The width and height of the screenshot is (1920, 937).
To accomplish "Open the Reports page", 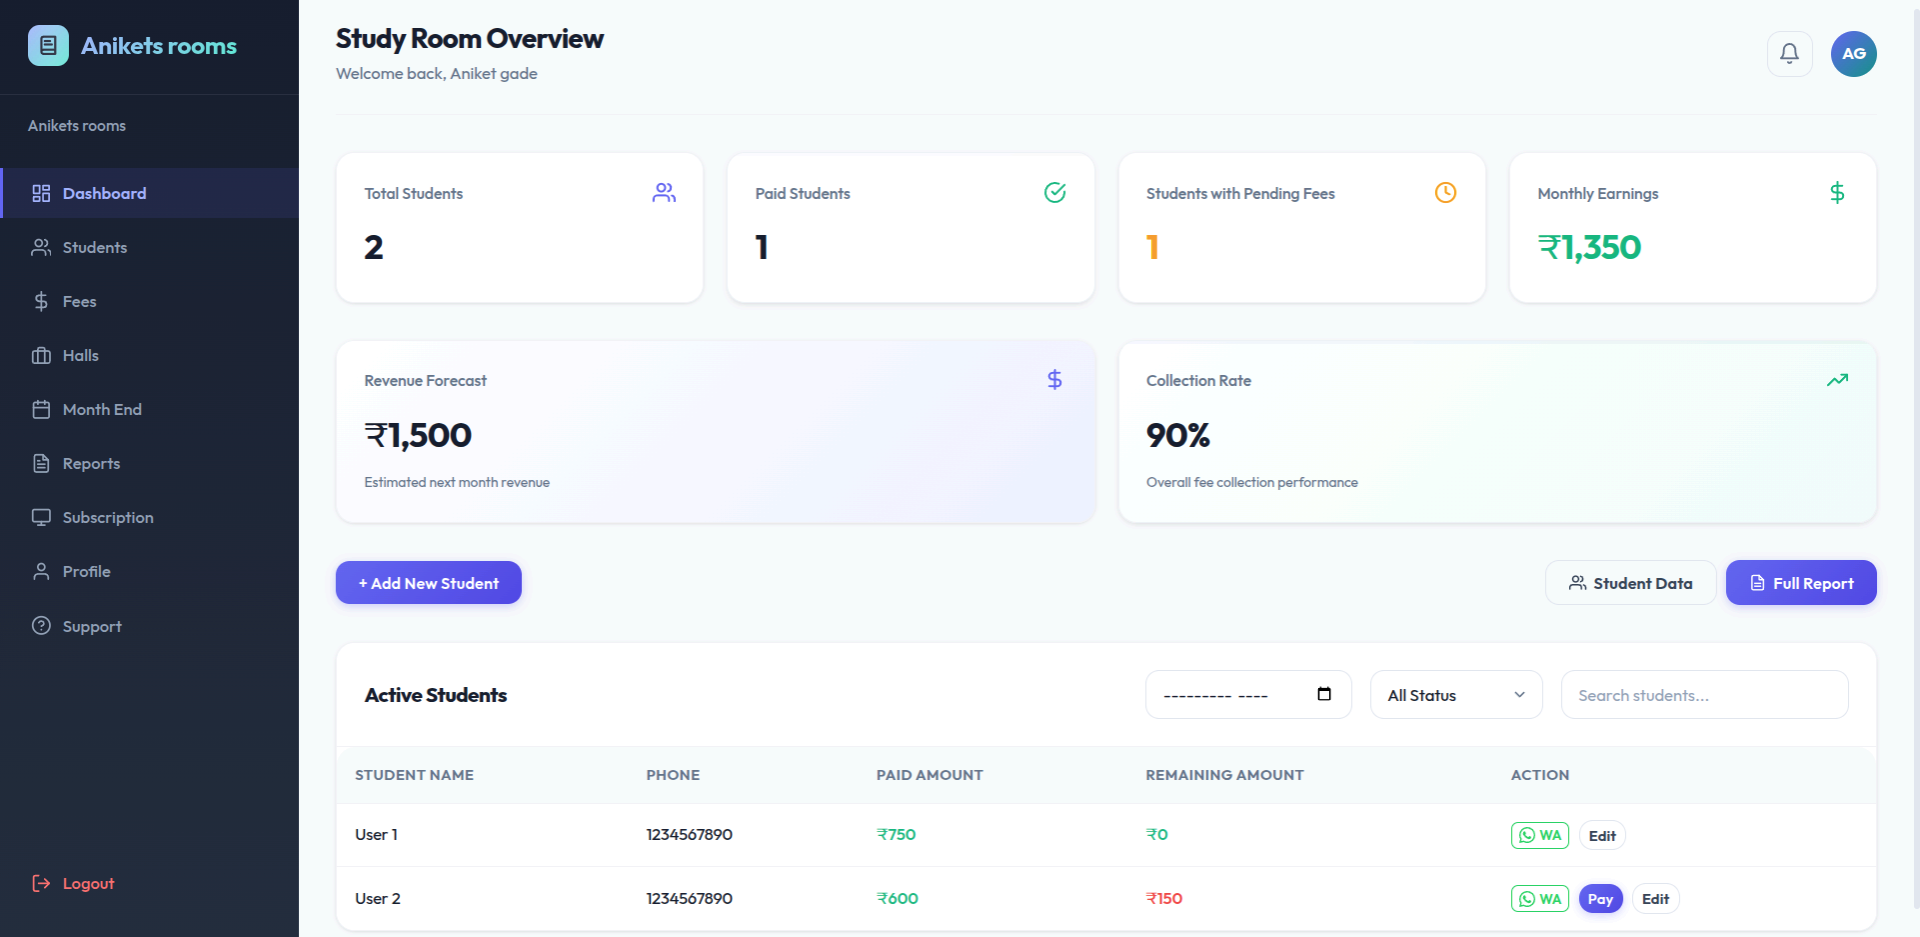I will pyautogui.click(x=150, y=463).
